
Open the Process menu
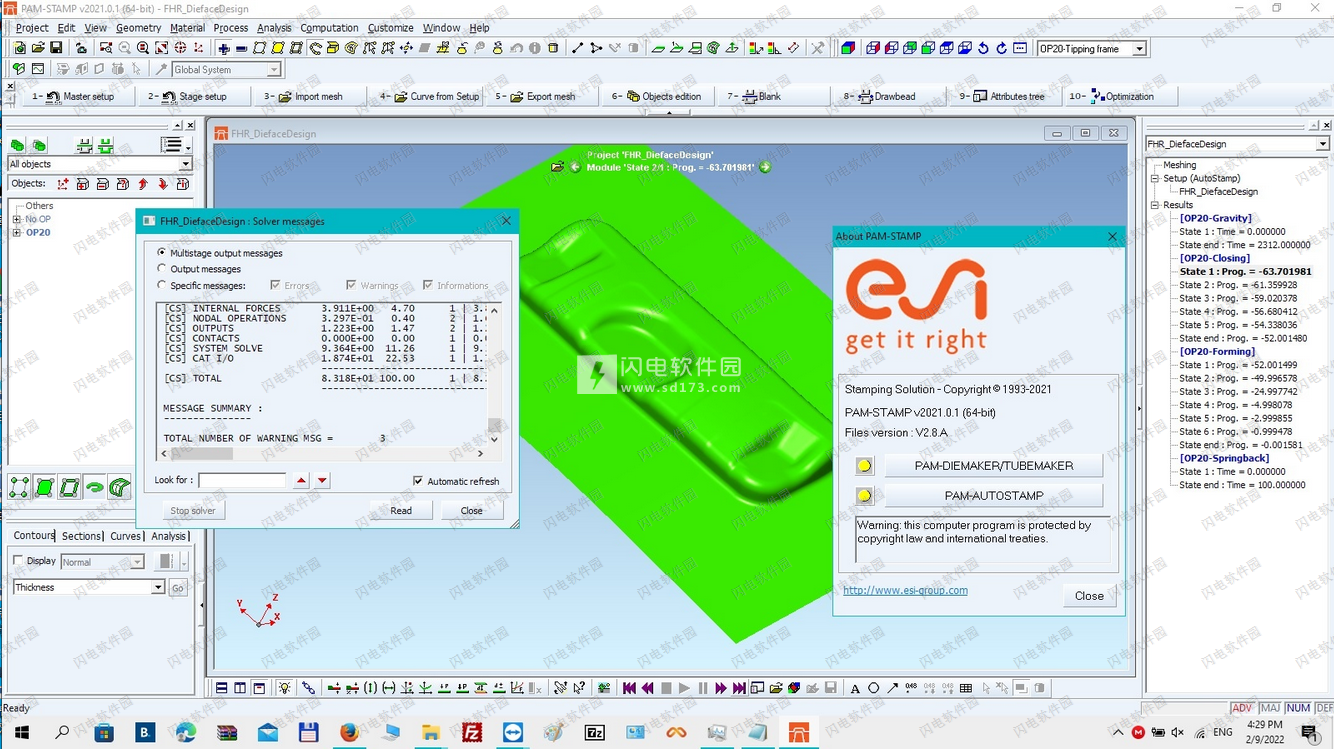click(230, 28)
